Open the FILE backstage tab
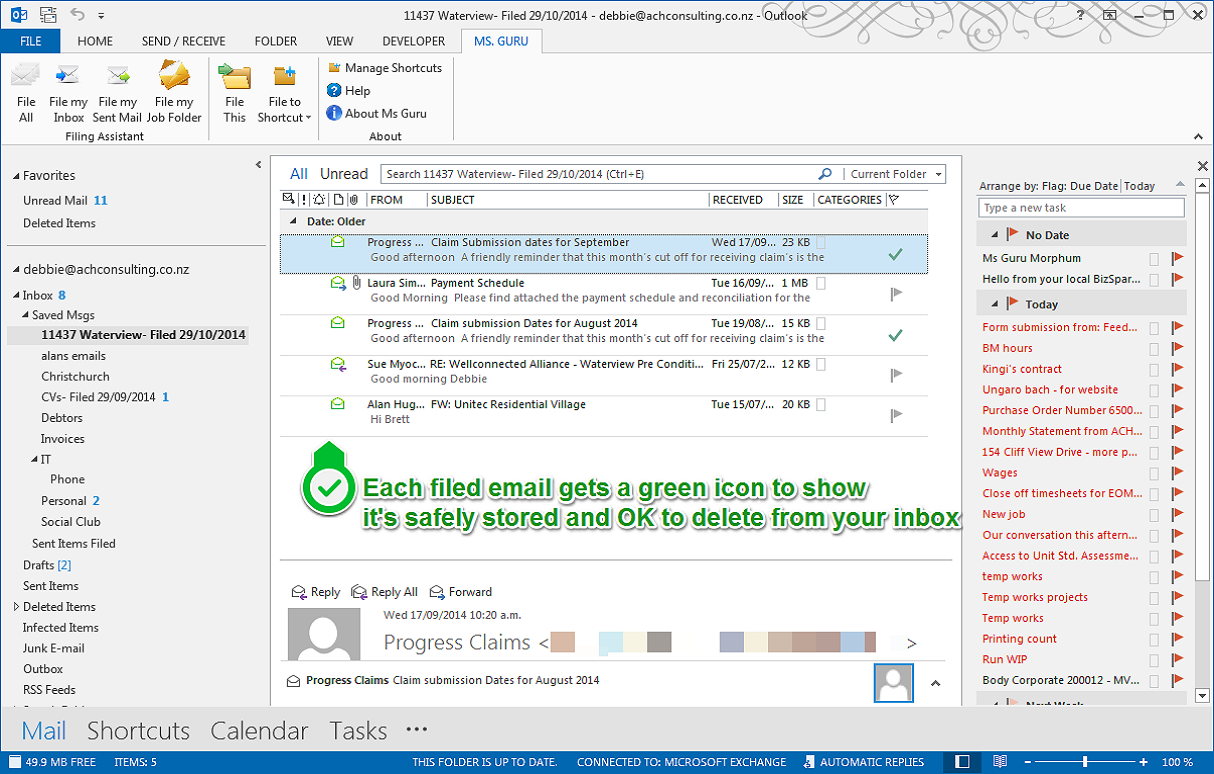 30,41
